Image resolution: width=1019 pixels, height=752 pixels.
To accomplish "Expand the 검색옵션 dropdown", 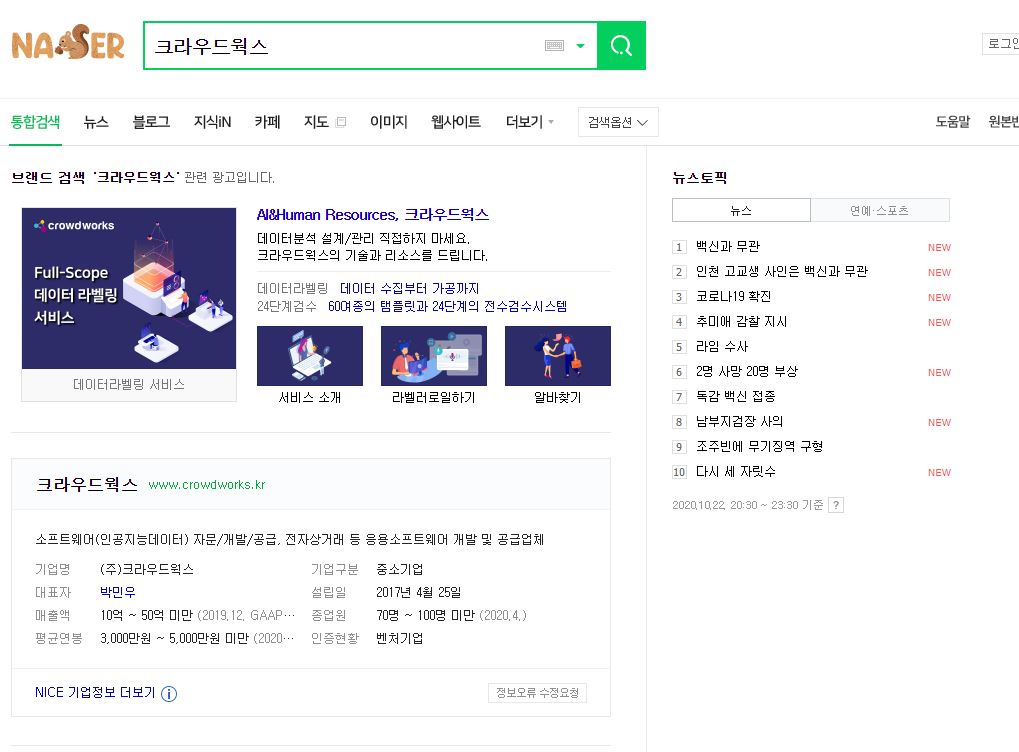I will (618, 122).
